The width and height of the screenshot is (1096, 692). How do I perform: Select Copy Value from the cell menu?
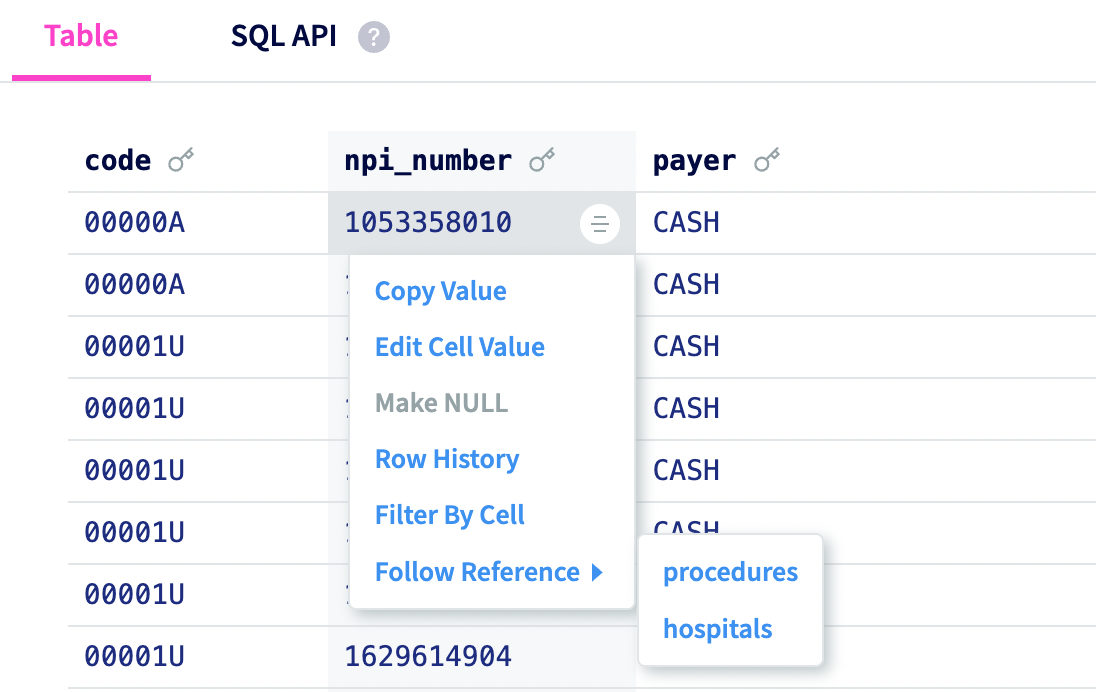tap(440, 291)
